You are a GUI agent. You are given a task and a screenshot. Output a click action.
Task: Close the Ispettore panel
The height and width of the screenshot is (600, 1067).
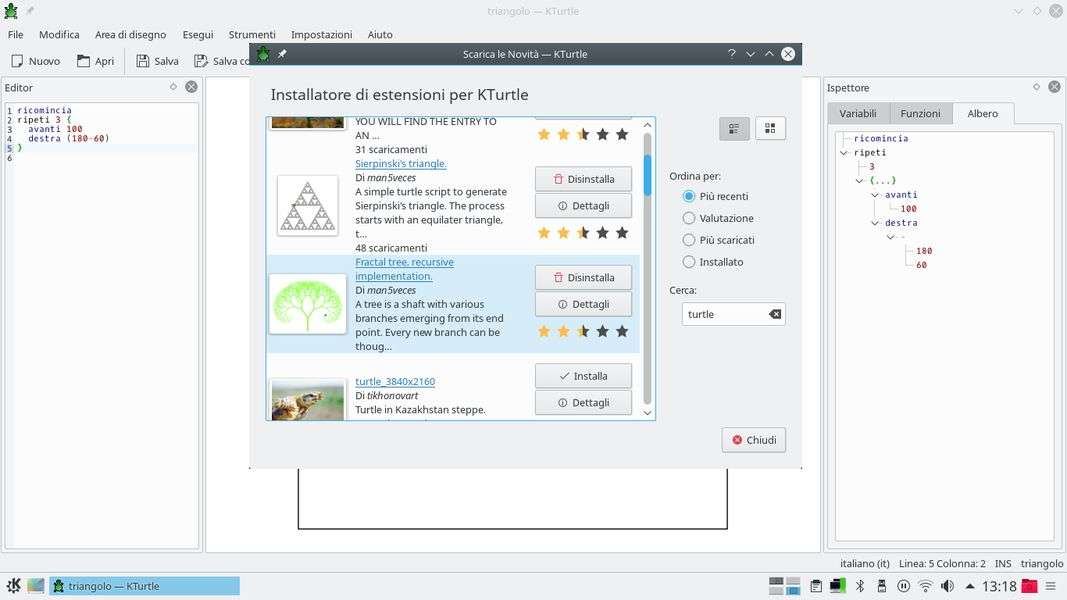(1054, 87)
